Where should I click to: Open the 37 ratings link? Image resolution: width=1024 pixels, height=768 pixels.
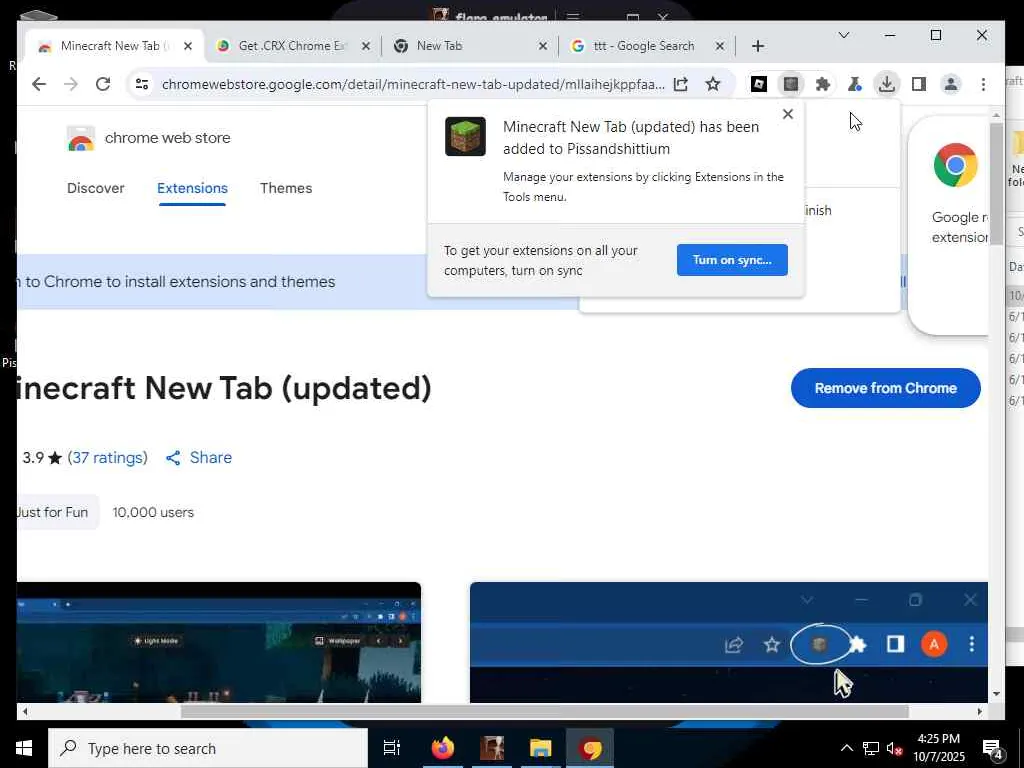(x=108, y=458)
